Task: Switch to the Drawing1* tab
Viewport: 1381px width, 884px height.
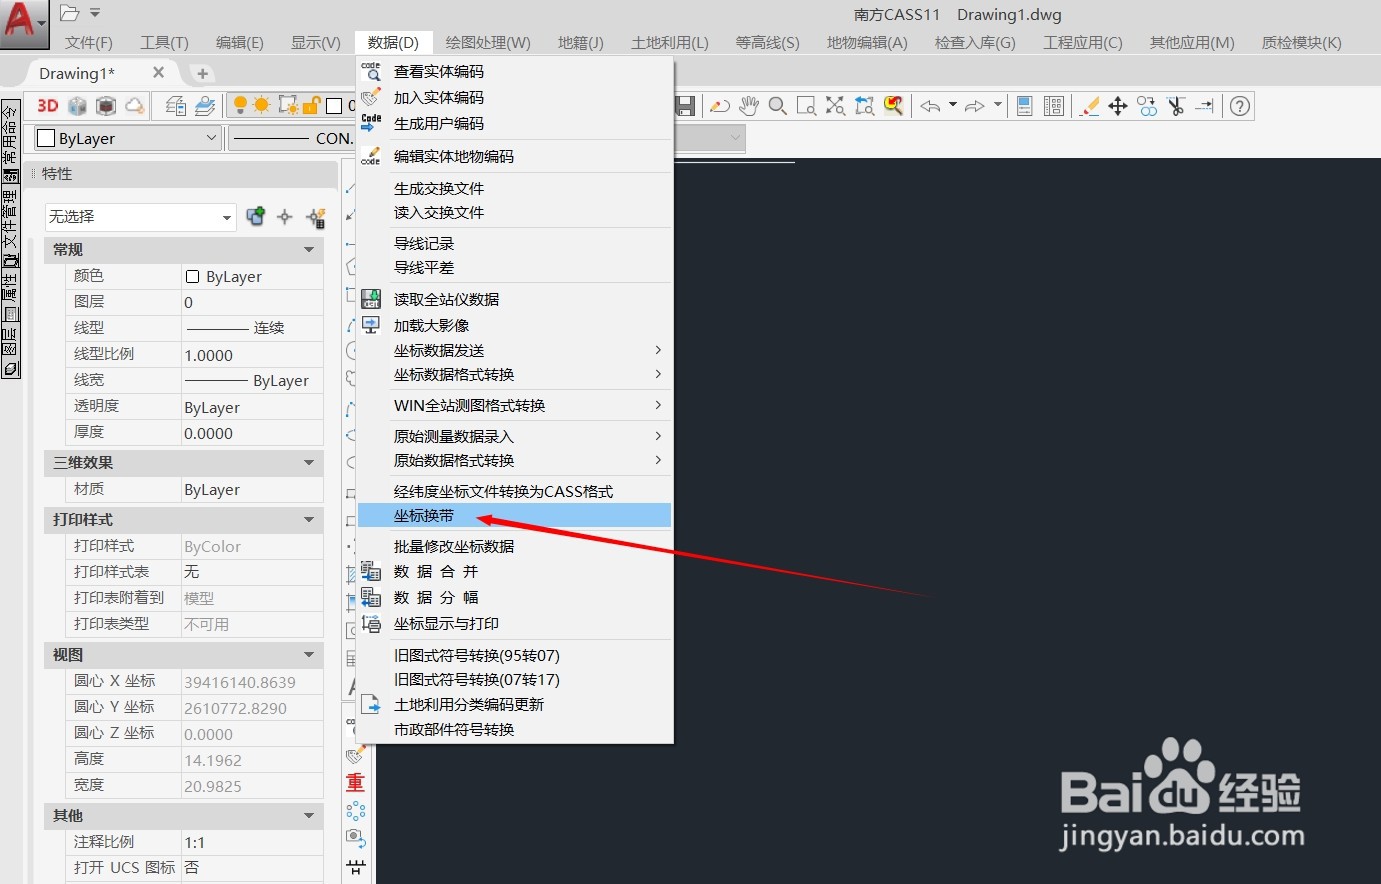Action: pyautogui.click(x=77, y=73)
